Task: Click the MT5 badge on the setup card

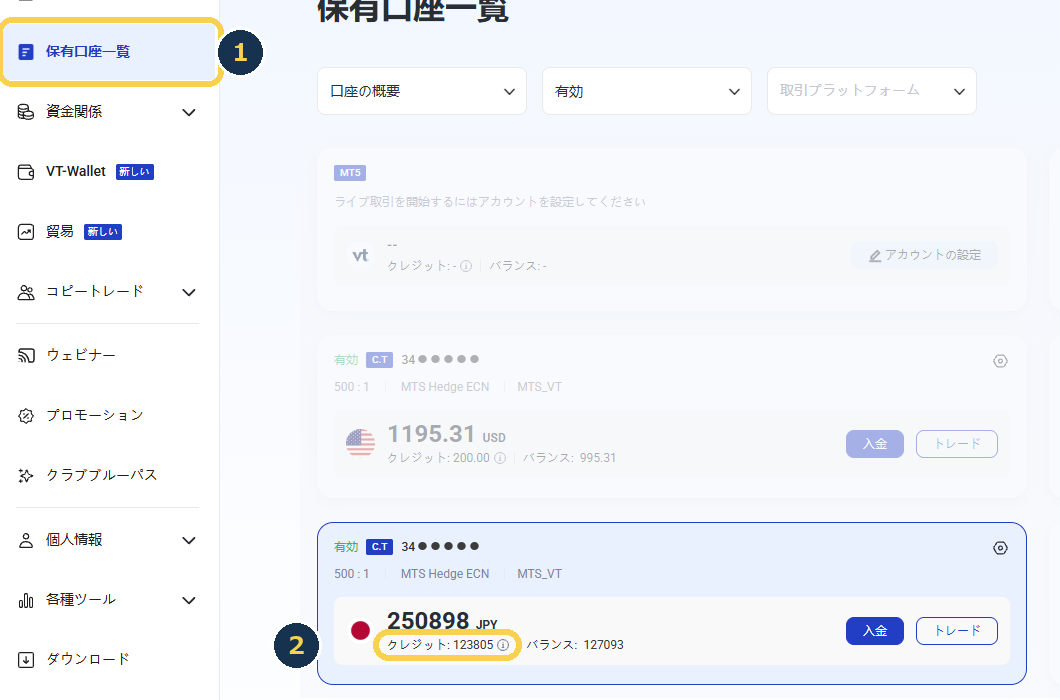Action: pyautogui.click(x=350, y=172)
